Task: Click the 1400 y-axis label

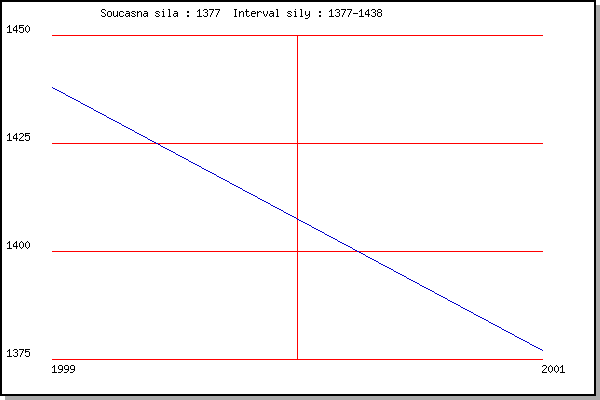Action: tap(18, 245)
